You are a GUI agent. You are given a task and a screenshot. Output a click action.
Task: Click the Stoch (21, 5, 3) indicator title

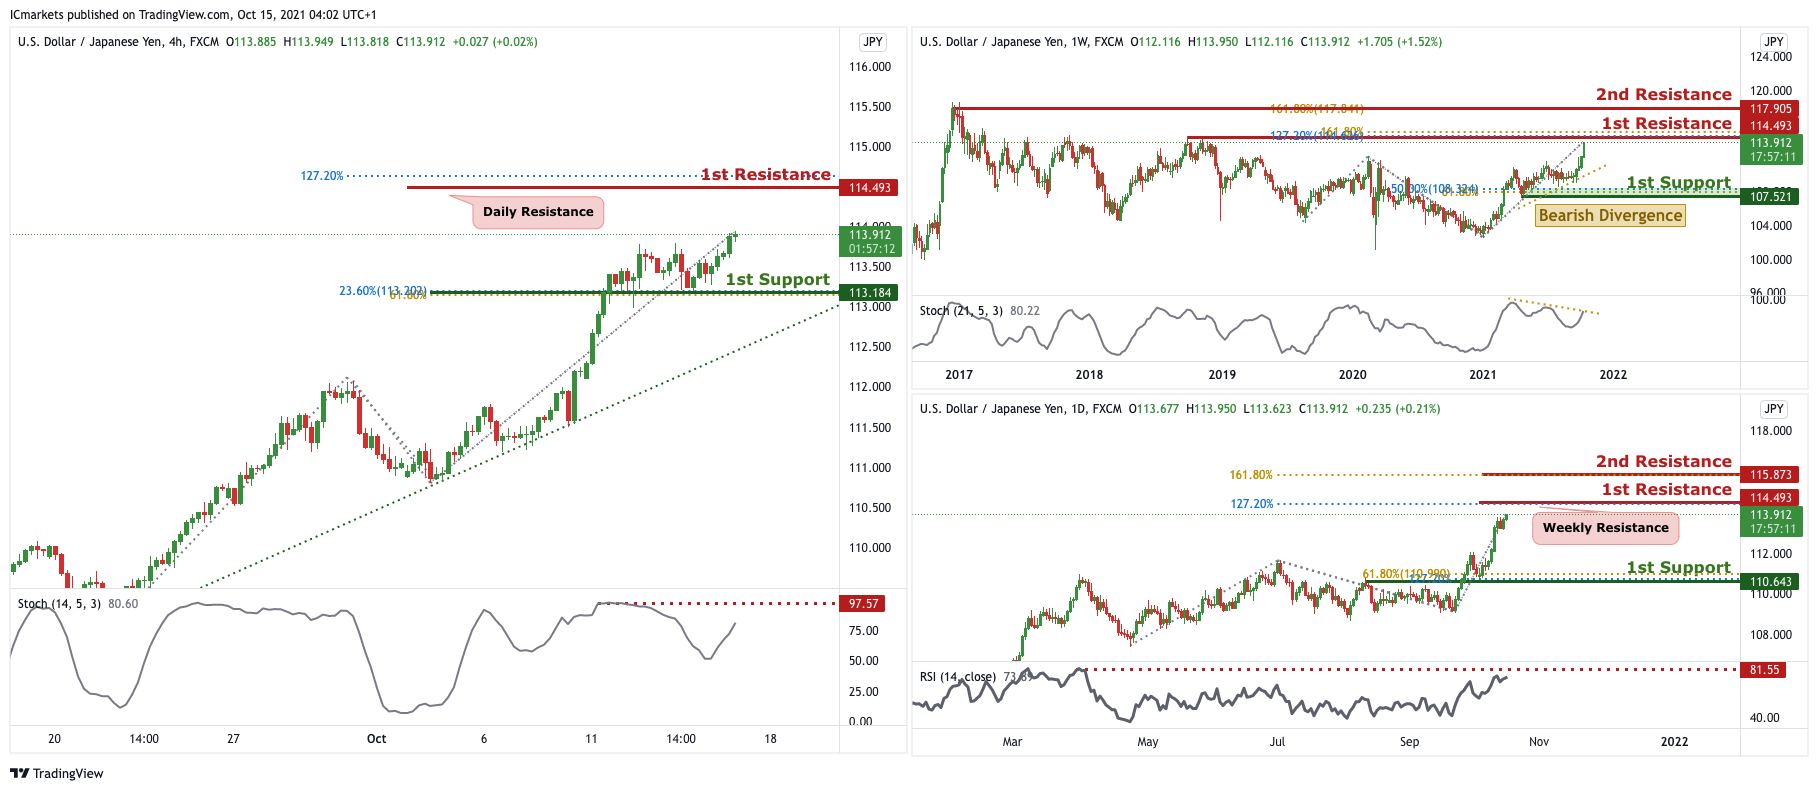point(961,311)
